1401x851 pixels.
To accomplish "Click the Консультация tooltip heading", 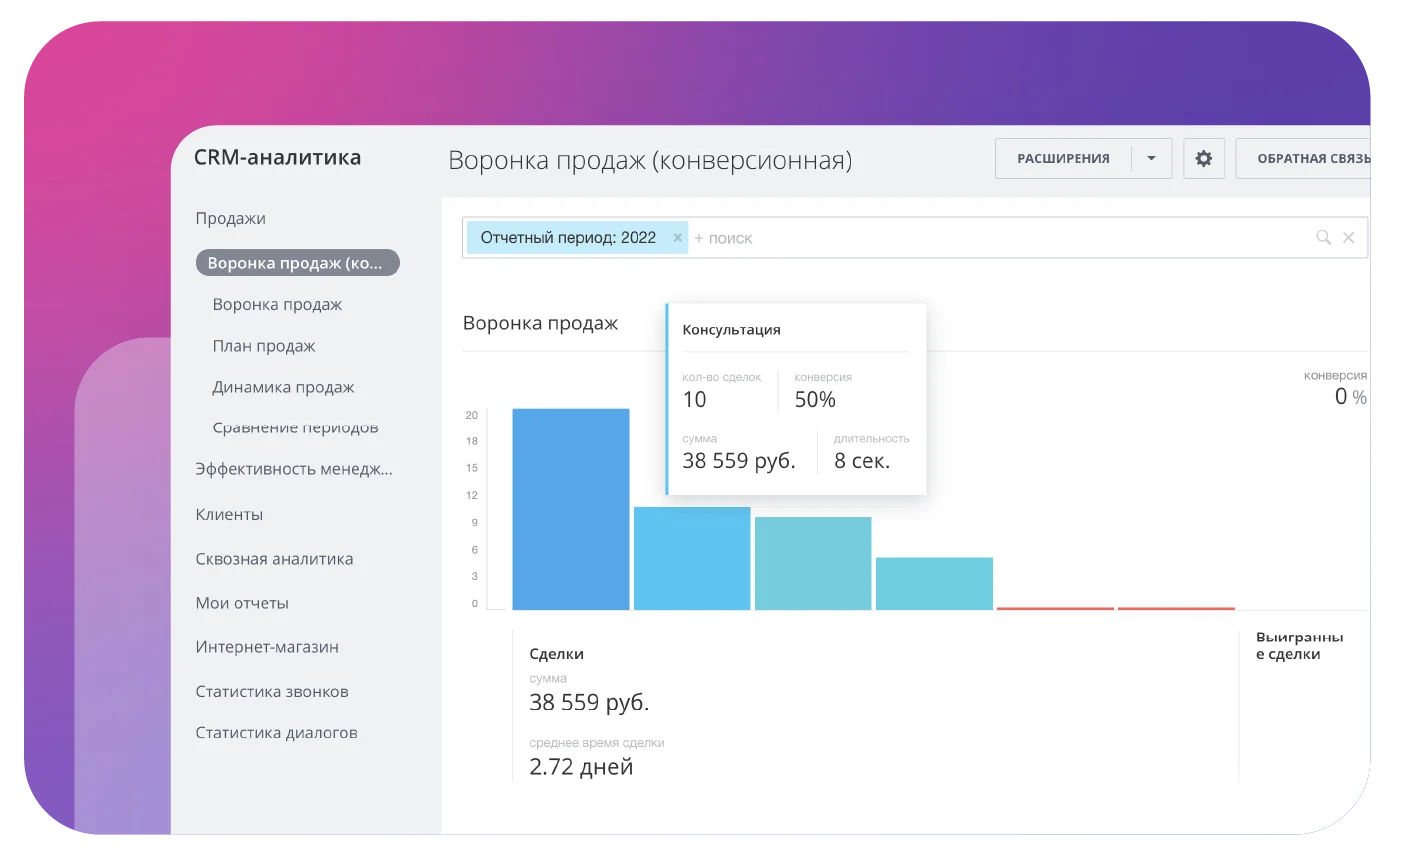I will tap(731, 330).
